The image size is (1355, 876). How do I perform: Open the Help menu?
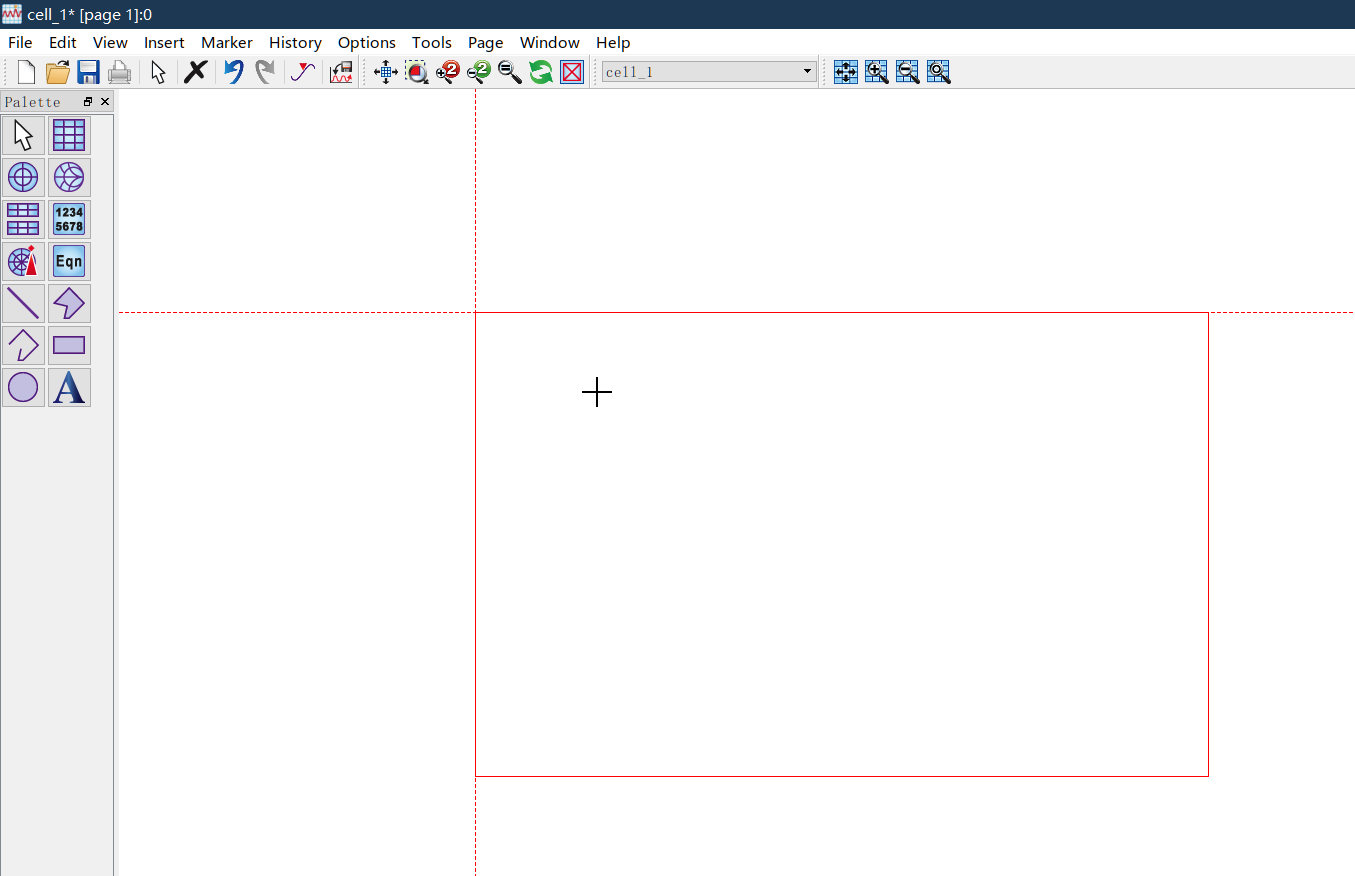click(613, 42)
